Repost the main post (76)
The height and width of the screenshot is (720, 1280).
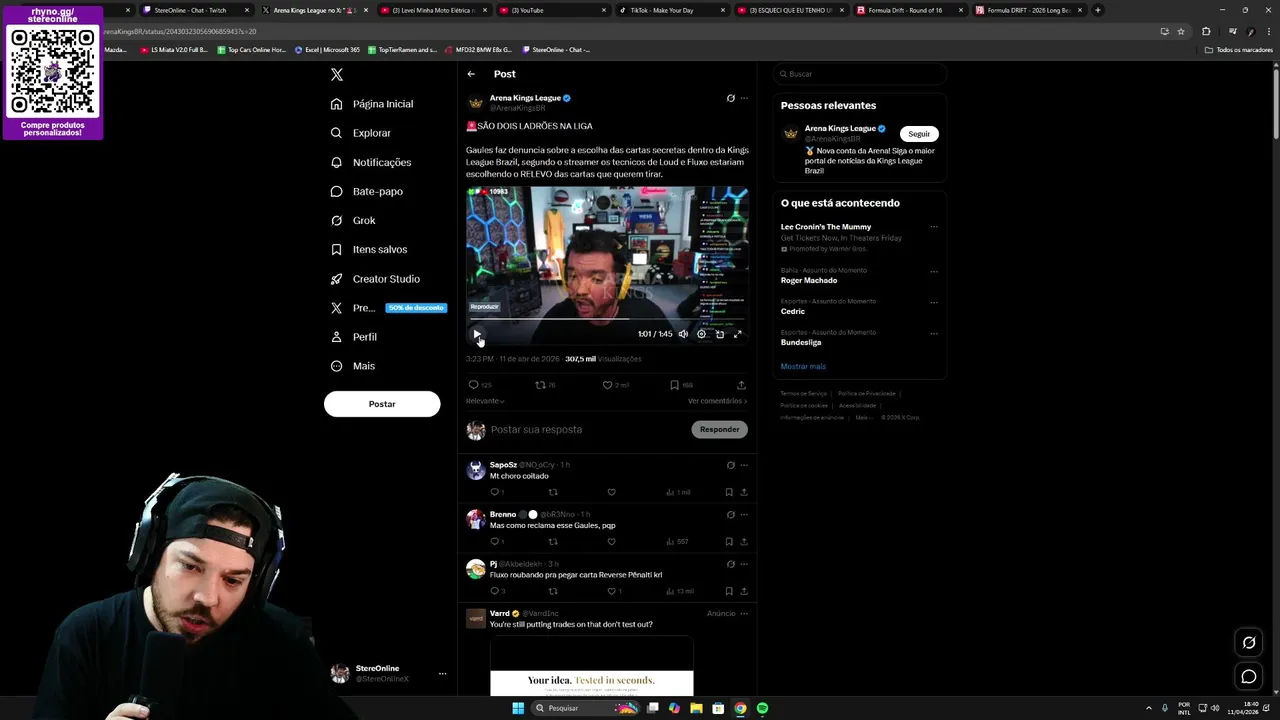click(545, 385)
